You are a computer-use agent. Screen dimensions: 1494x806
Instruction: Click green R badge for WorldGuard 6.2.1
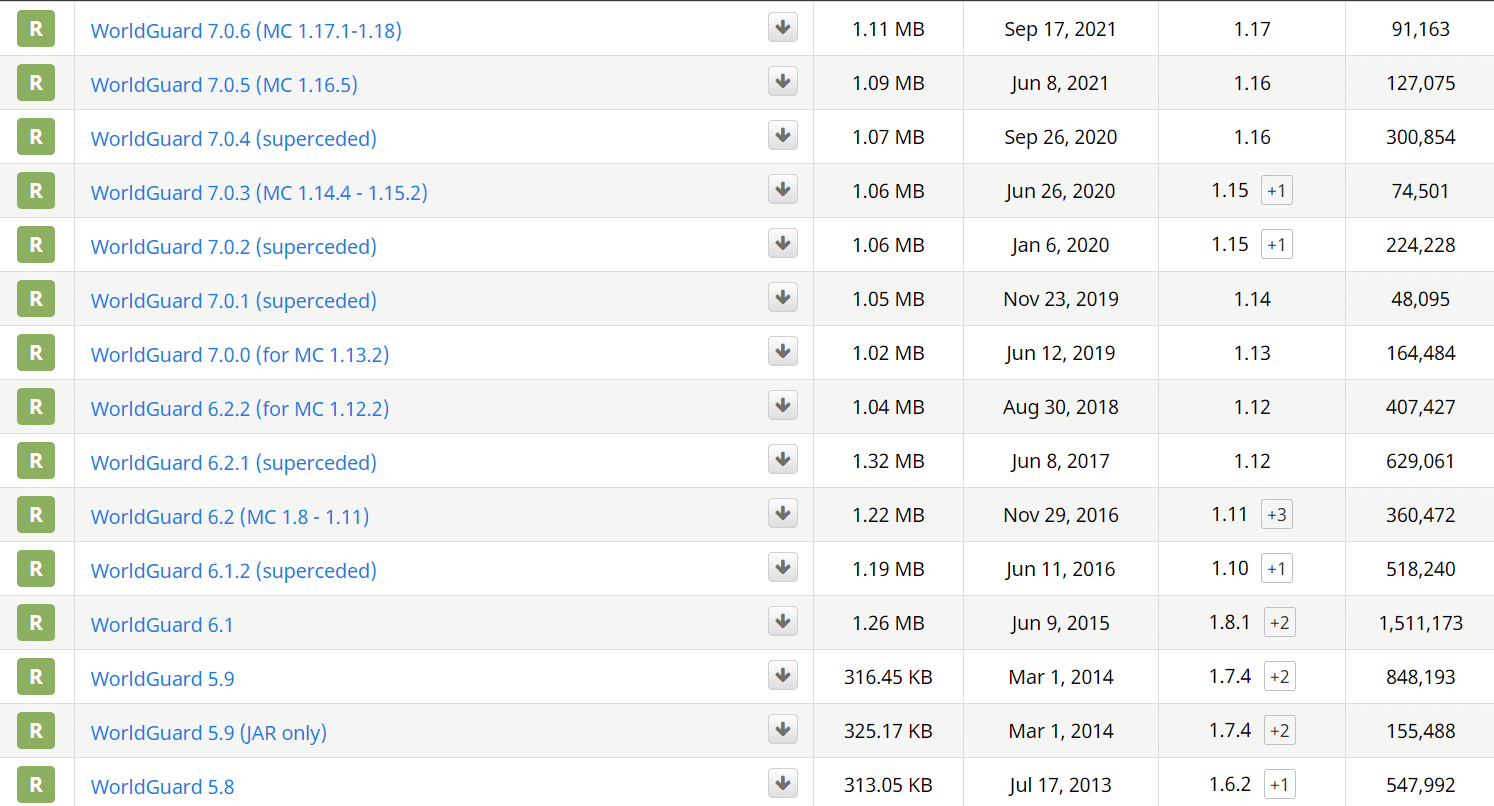[x=36, y=461]
